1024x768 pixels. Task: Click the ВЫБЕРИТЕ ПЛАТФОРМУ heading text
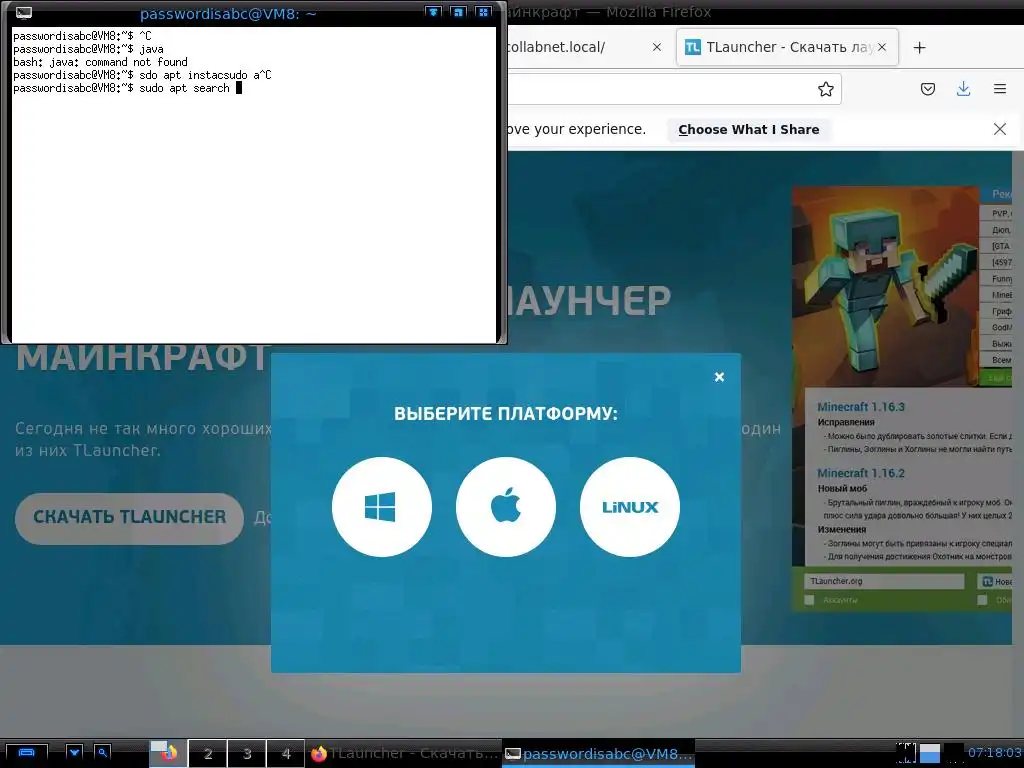point(505,413)
